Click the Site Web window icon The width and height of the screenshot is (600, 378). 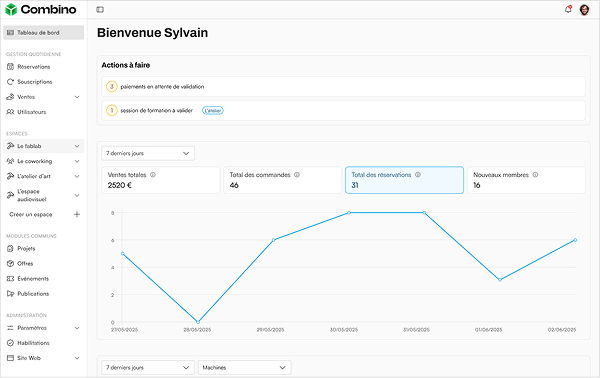click(10, 358)
